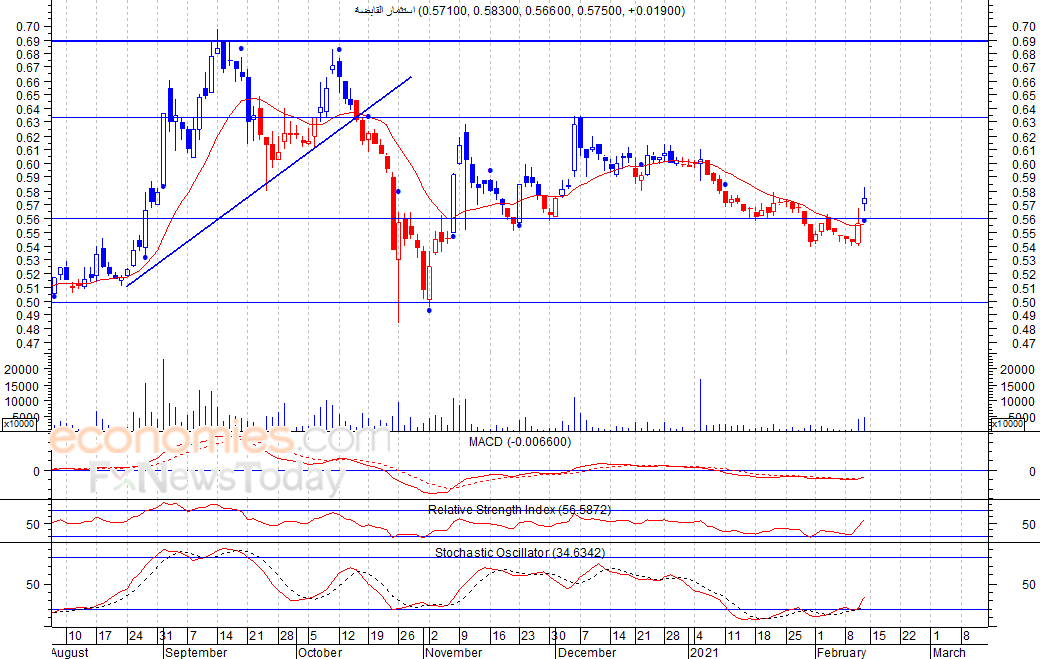Select the Relative Strength Index label
Screen dimensions: 1040x659
[x=519, y=510]
